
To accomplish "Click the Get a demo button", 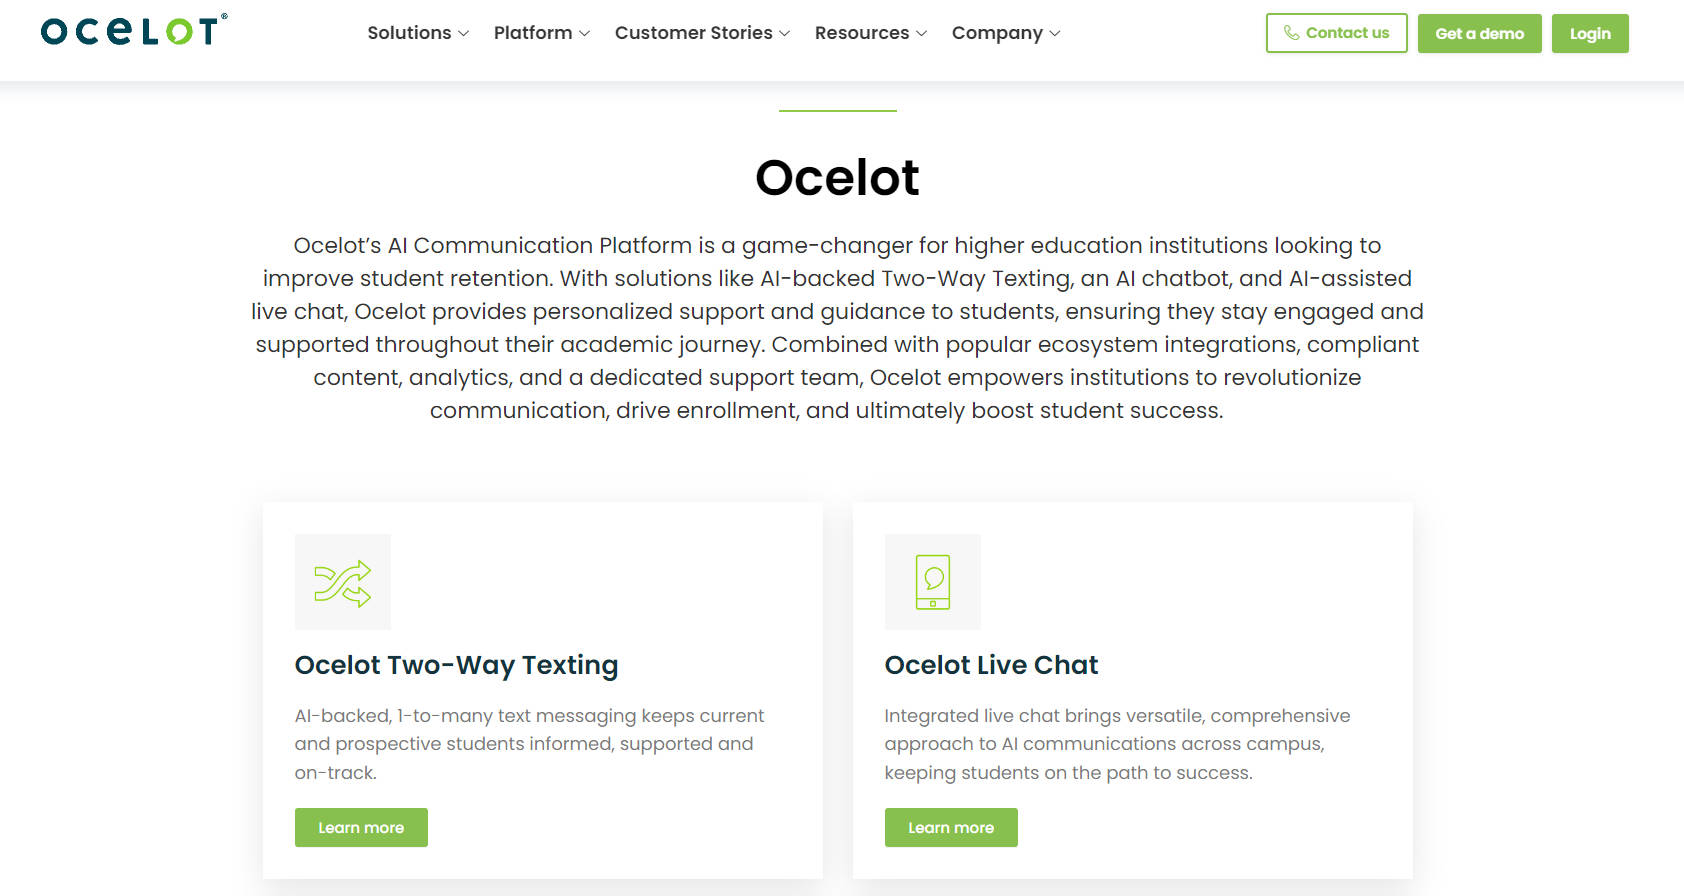I will coord(1479,33).
